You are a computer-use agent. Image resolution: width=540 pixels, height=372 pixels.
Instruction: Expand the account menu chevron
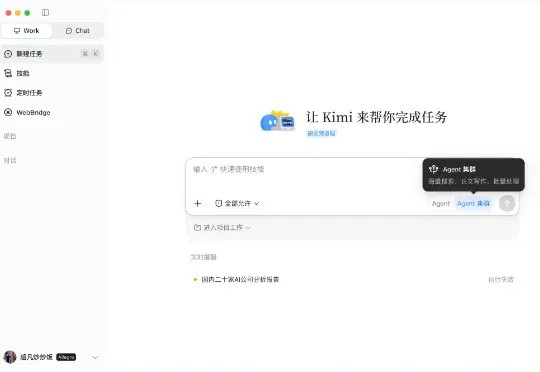click(95, 357)
